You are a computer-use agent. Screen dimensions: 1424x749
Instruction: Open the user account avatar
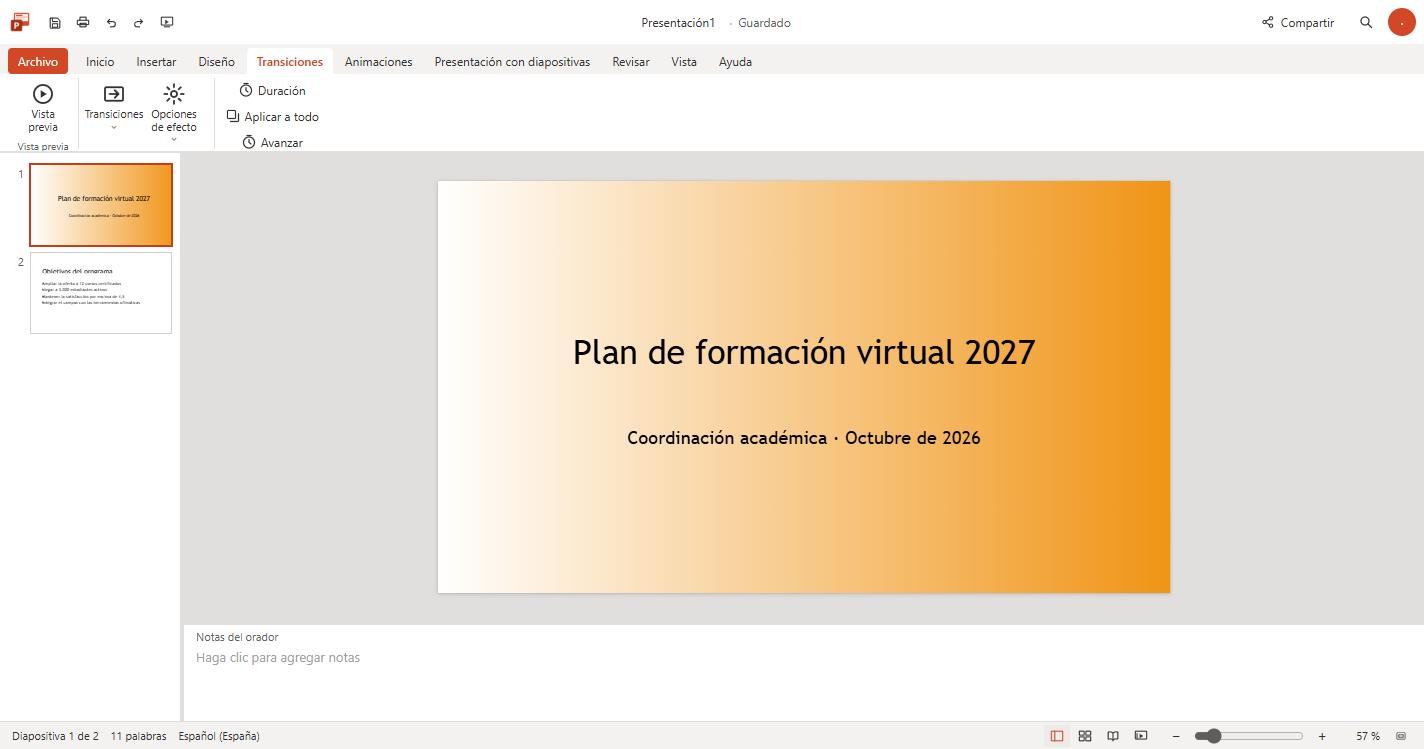(1402, 22)
